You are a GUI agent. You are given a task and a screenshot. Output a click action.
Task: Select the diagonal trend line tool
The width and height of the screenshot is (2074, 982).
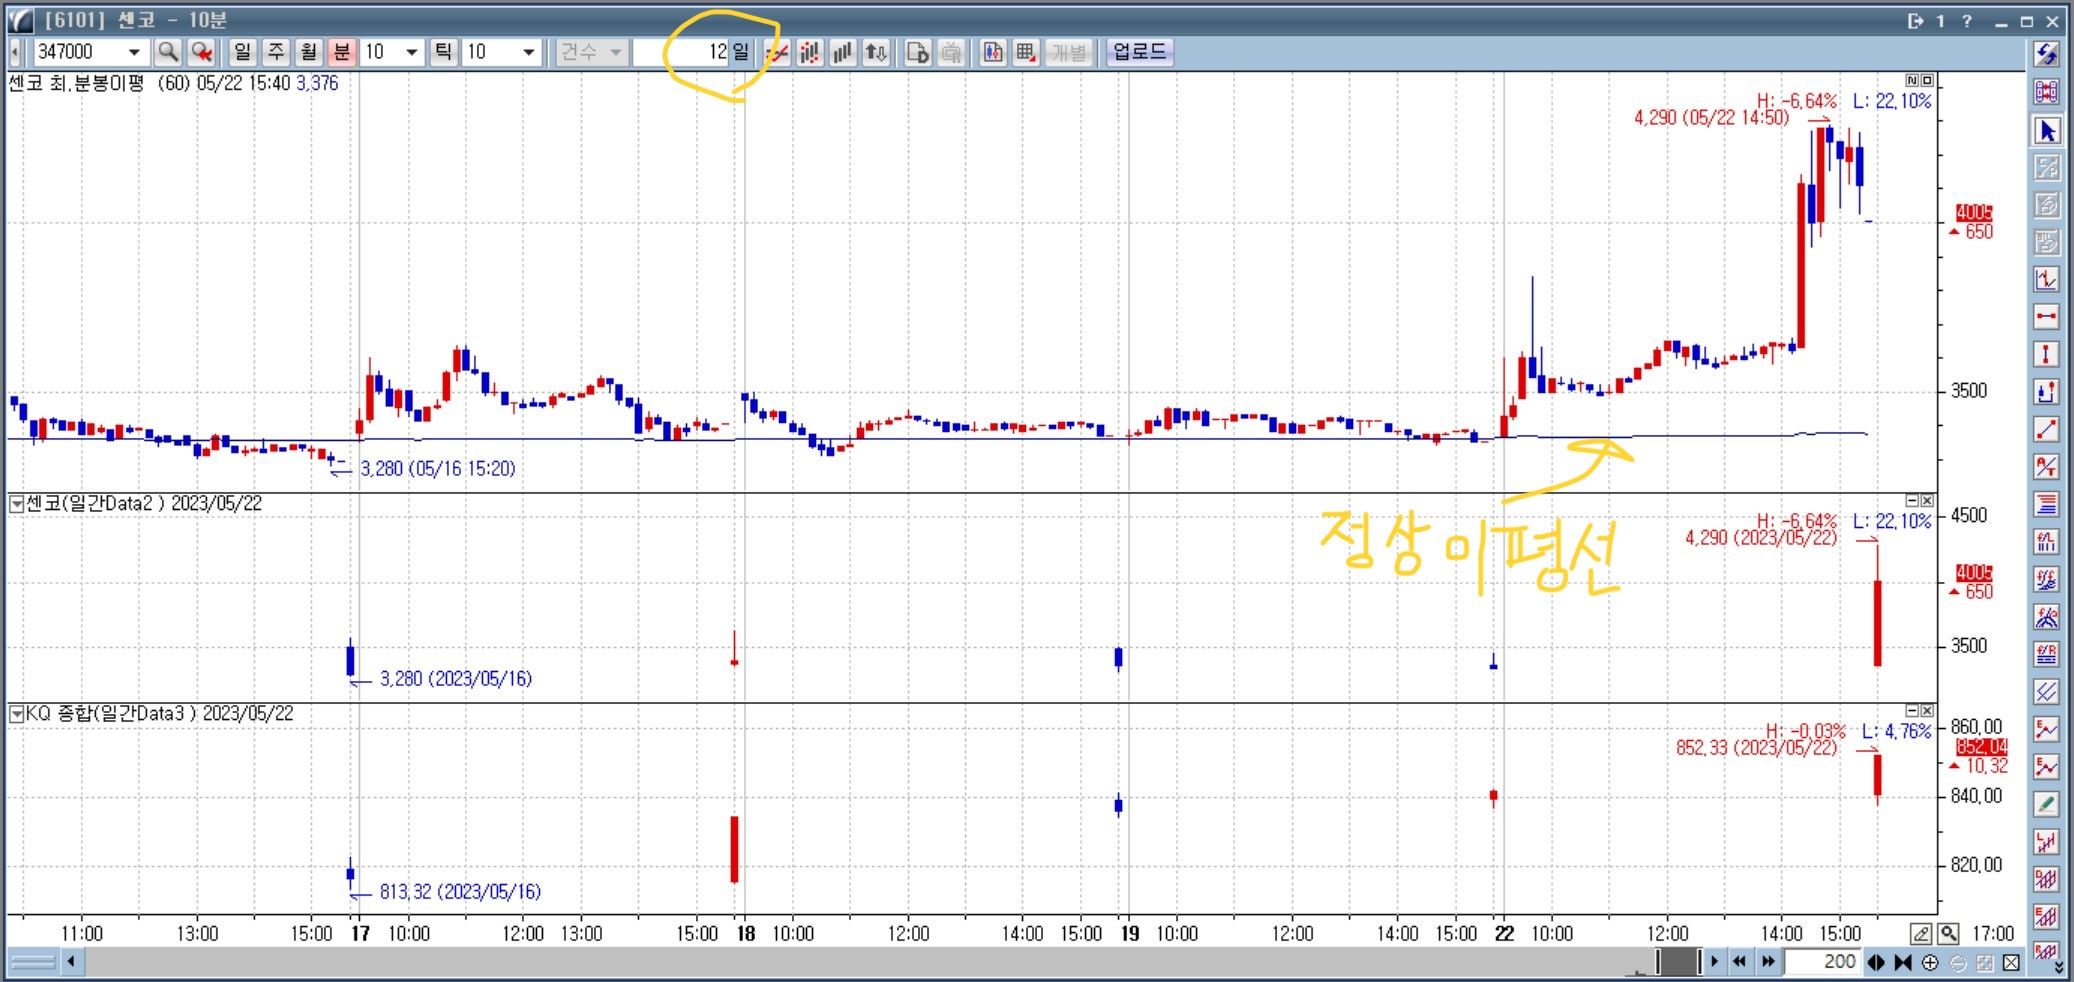pyautogui.click(x=2046, y=429)
